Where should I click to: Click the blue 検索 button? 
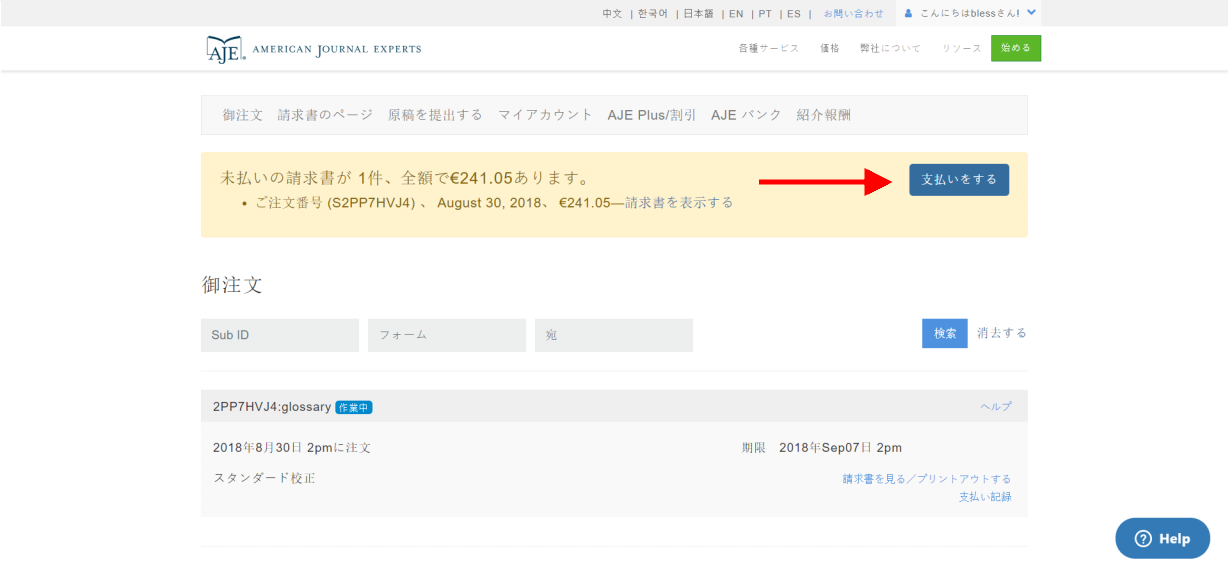(x=945, y=333)
